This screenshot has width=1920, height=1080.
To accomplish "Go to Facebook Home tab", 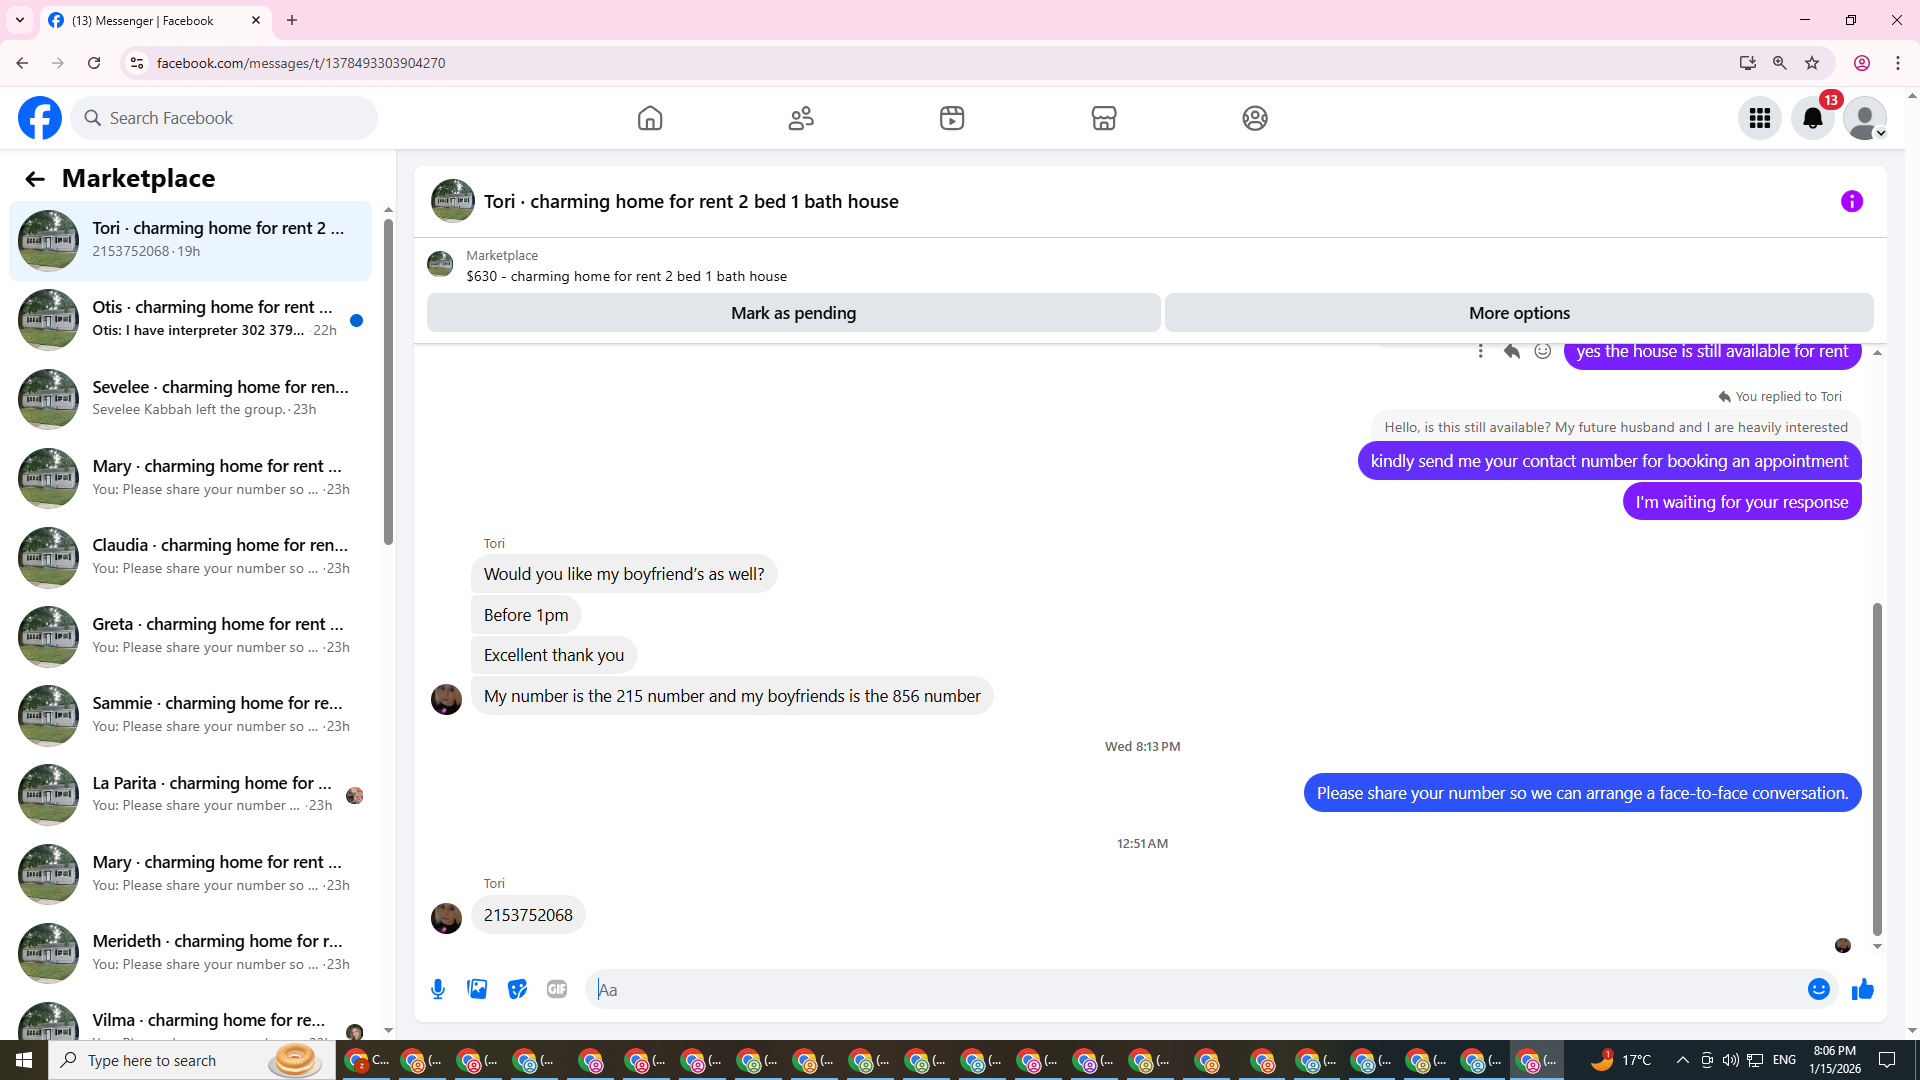I will [650, 118].
